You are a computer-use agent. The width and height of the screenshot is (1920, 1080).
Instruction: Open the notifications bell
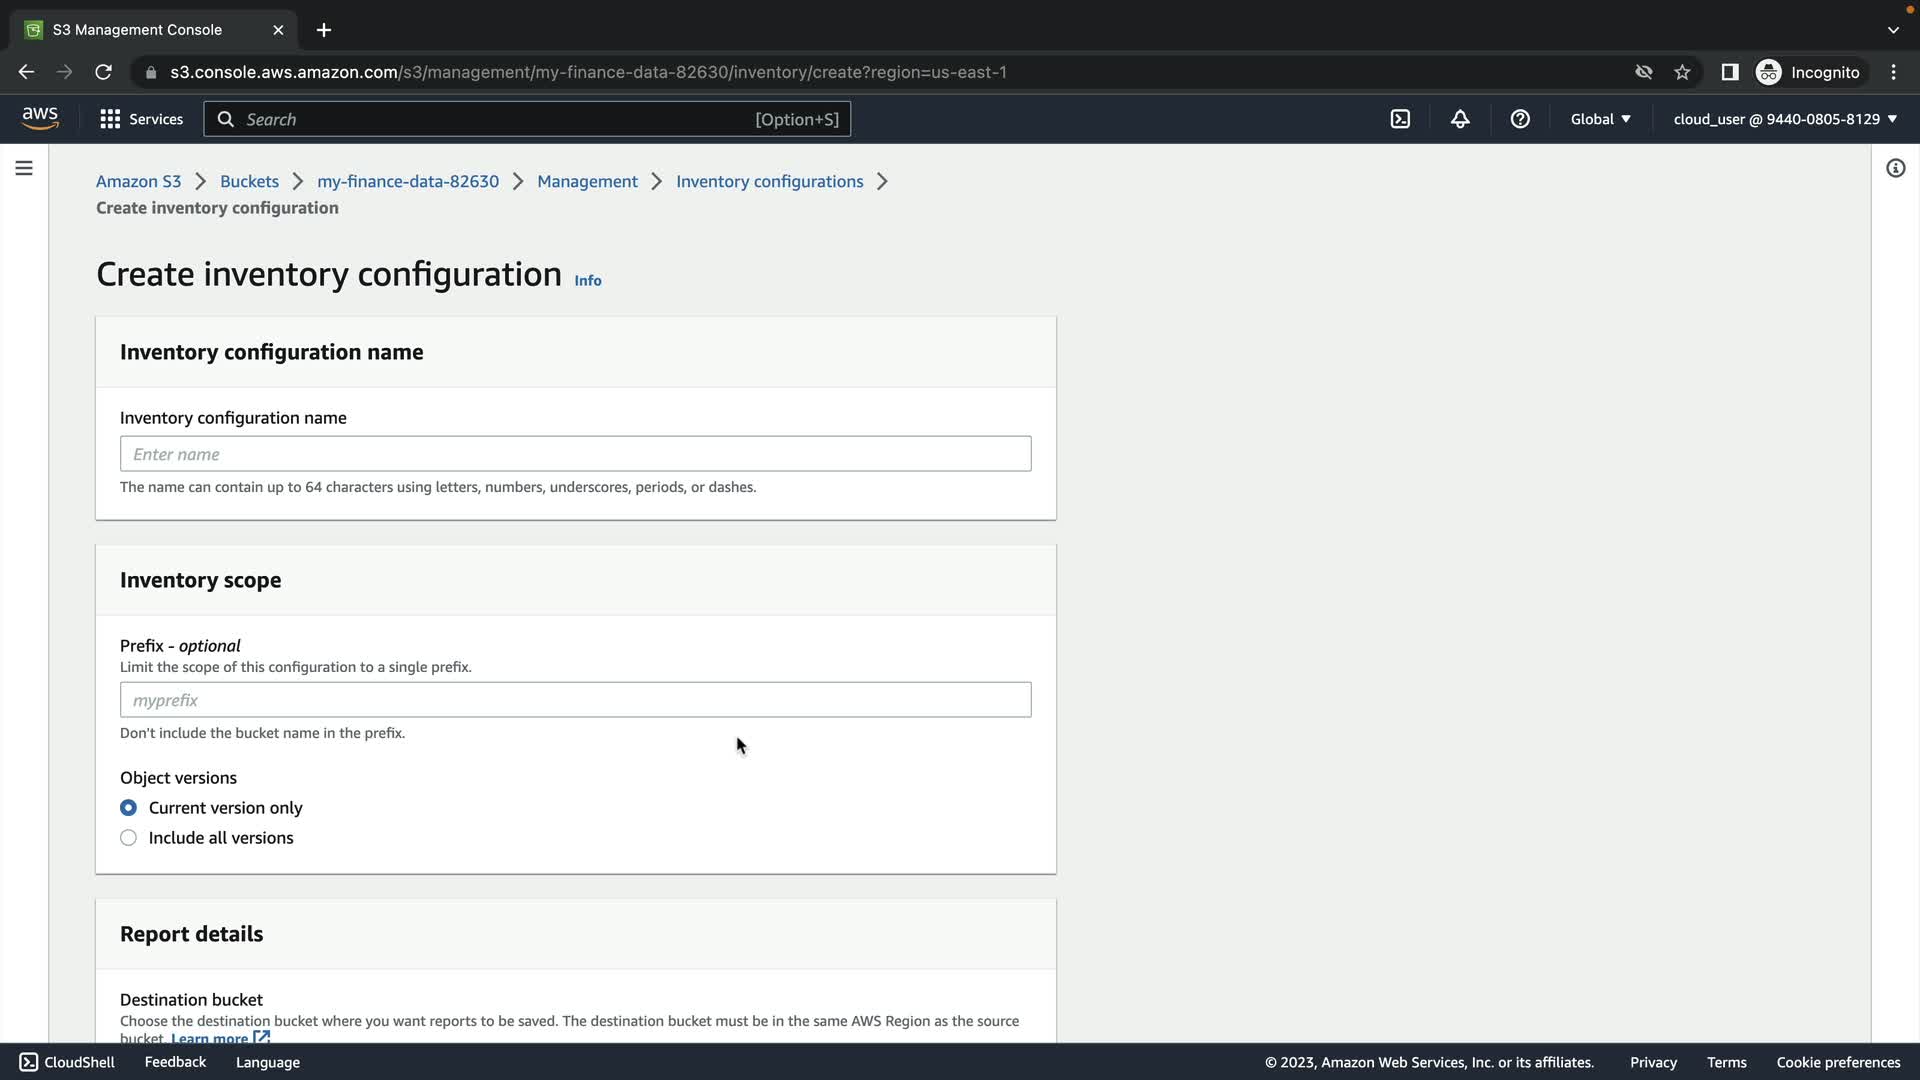click(x=1460, y=119)
